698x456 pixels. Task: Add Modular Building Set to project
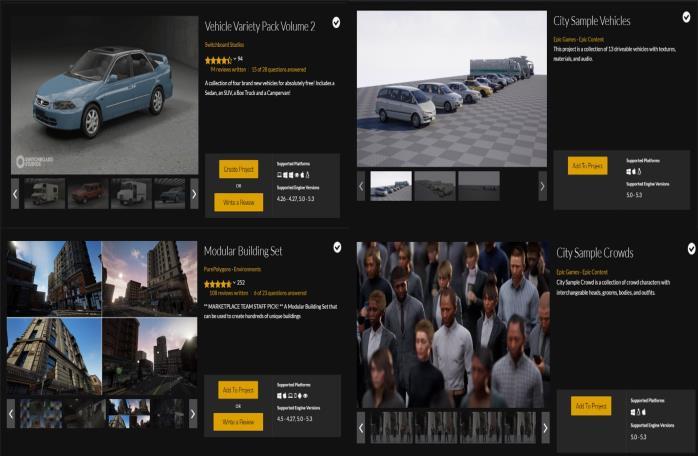click(x=238, y=390)
